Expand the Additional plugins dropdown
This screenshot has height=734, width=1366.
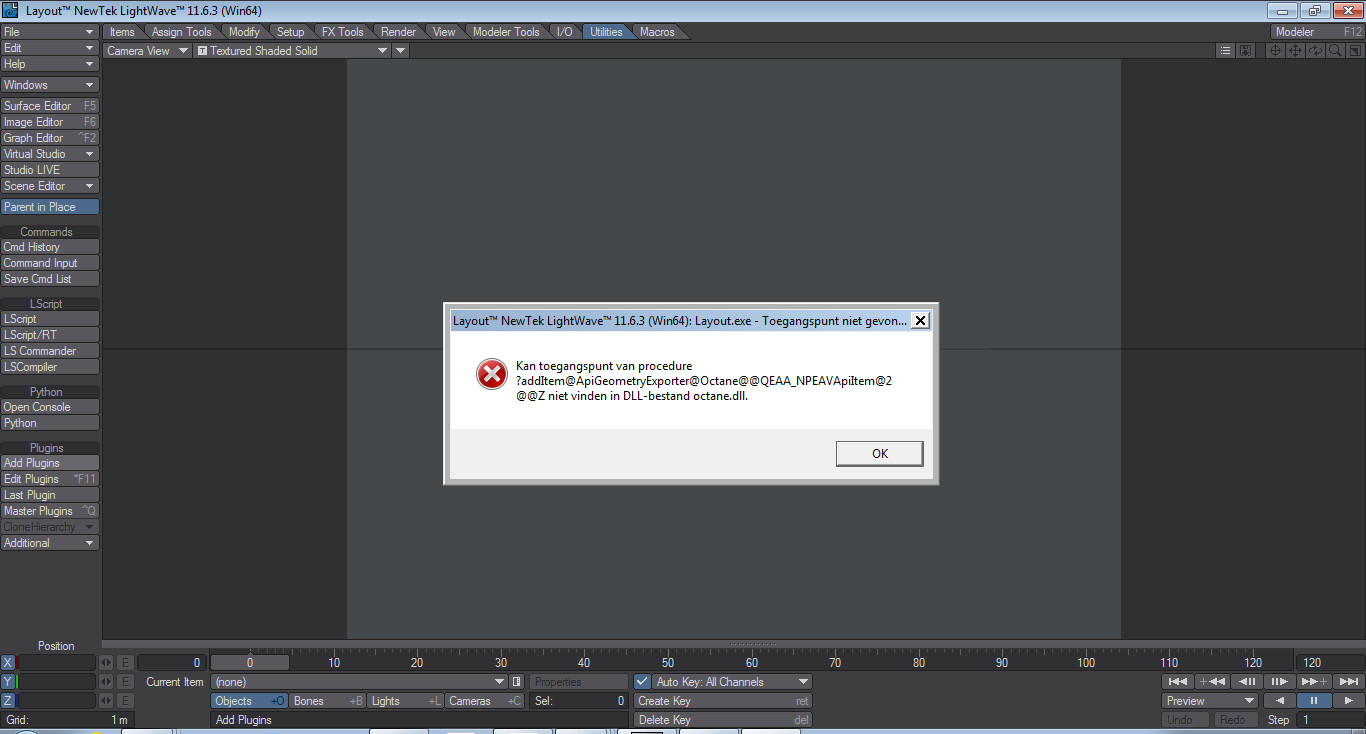pyautogui.click(x=50, y=543)
